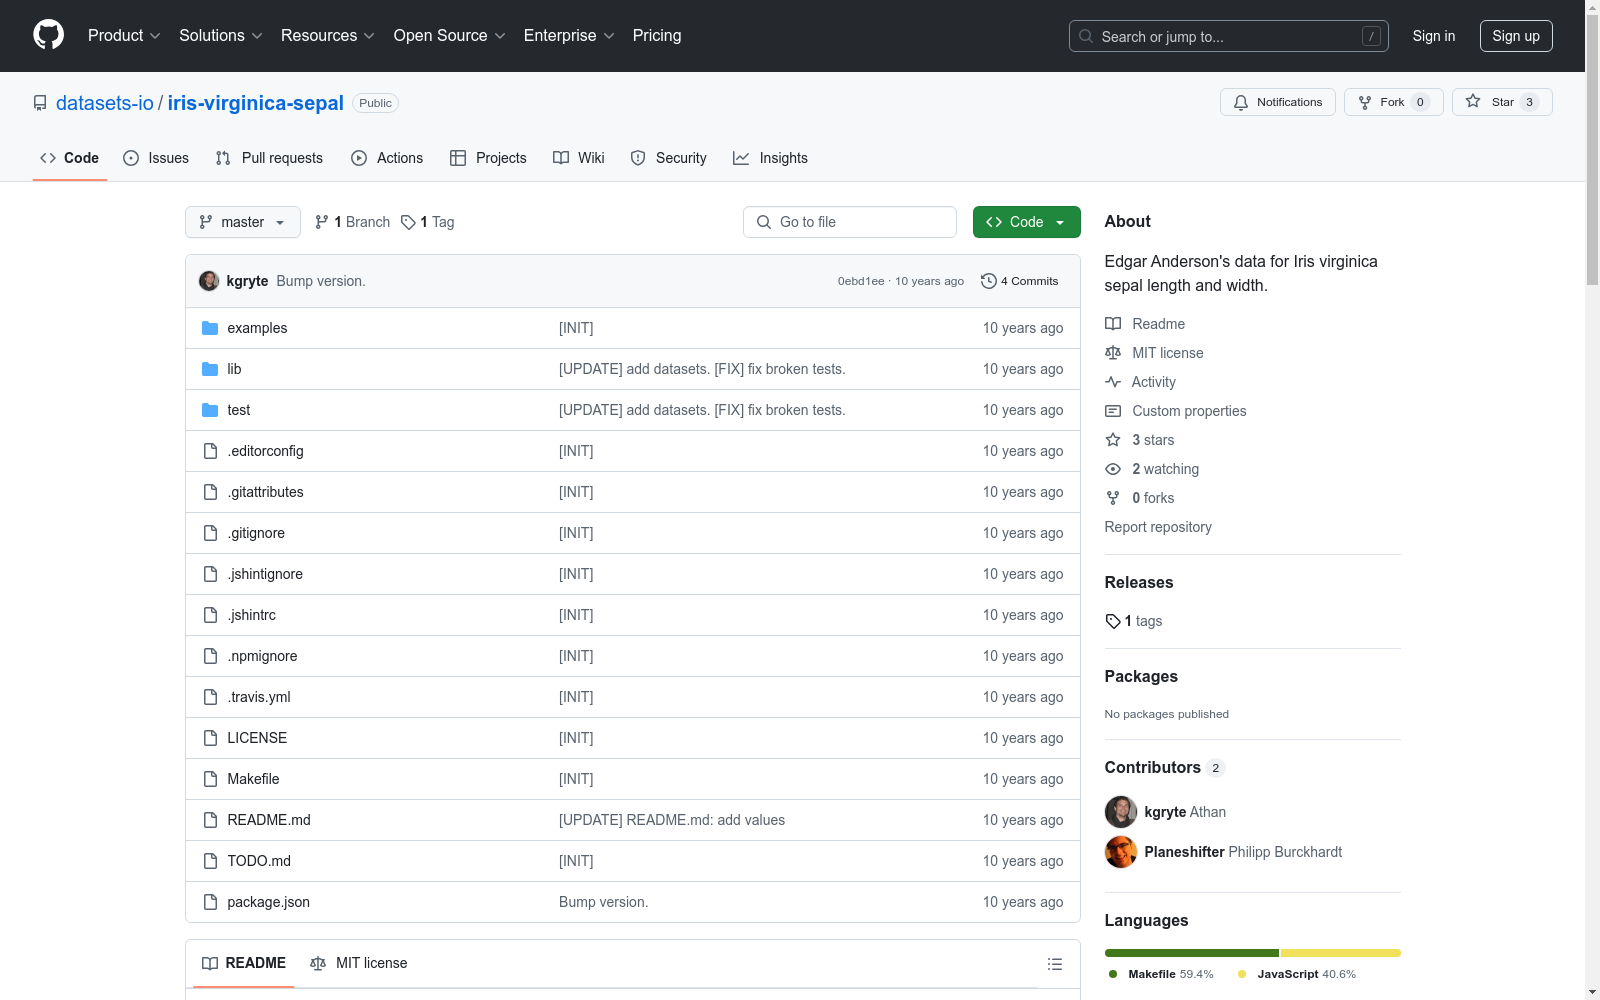This screenshot has height=1000, width=1600.
Task: Open the datasets-io owner link
Action: point(105,103)
